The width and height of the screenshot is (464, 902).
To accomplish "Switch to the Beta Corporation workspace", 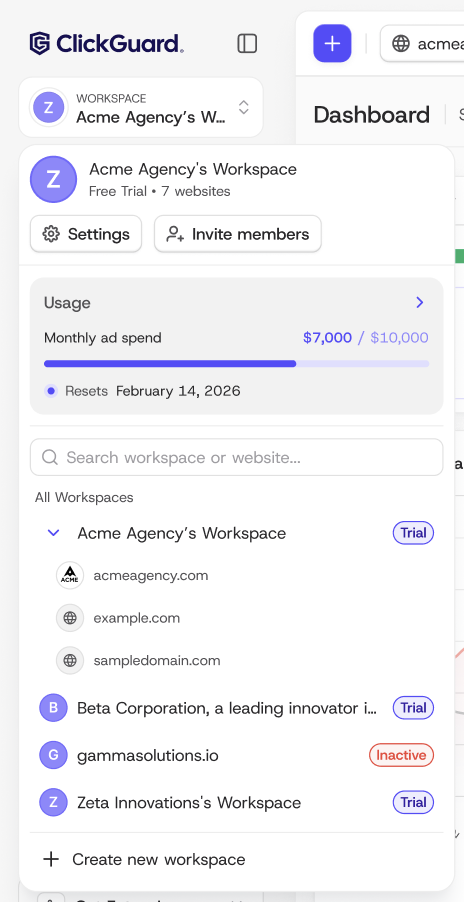I will coord(227,708).
